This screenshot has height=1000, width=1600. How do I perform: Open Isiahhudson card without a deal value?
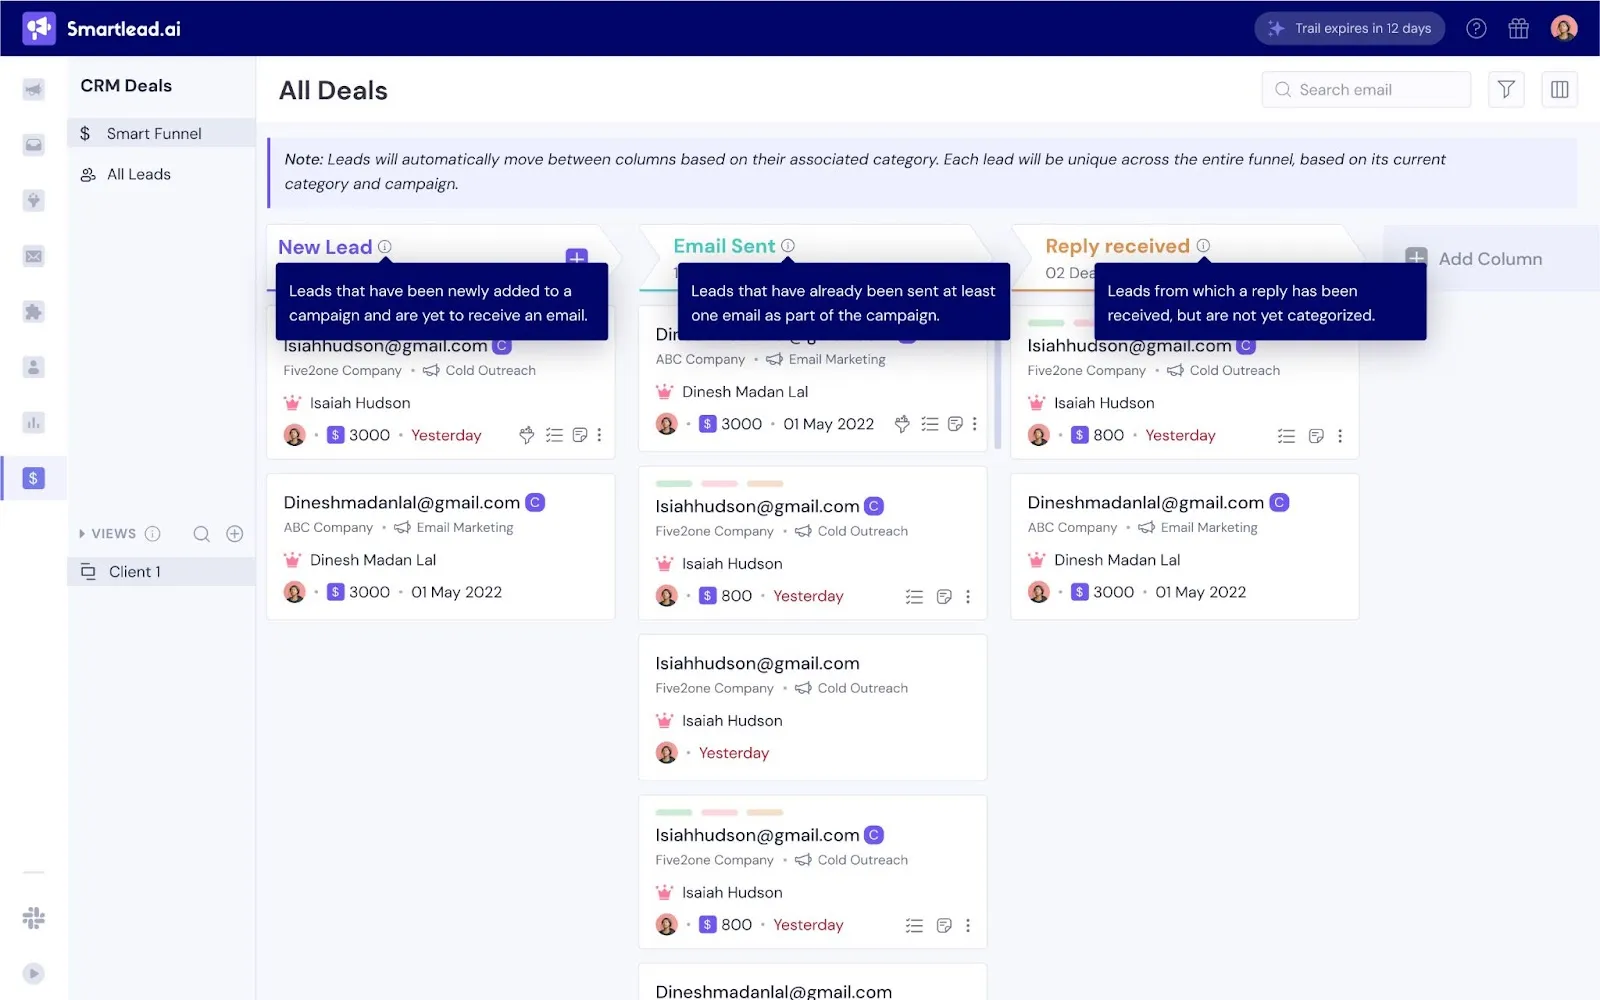point(813,707)
